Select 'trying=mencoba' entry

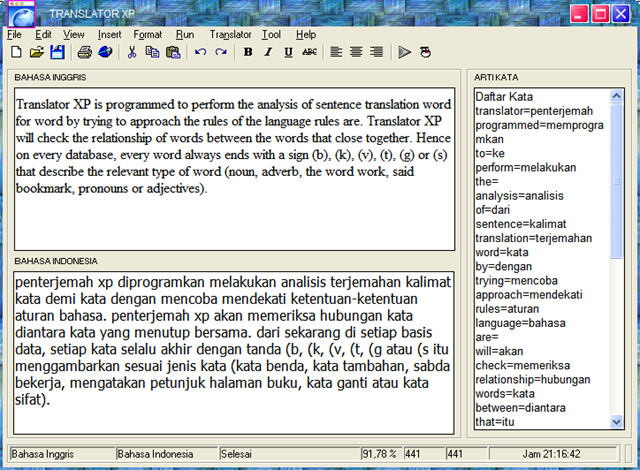(516, 281)
